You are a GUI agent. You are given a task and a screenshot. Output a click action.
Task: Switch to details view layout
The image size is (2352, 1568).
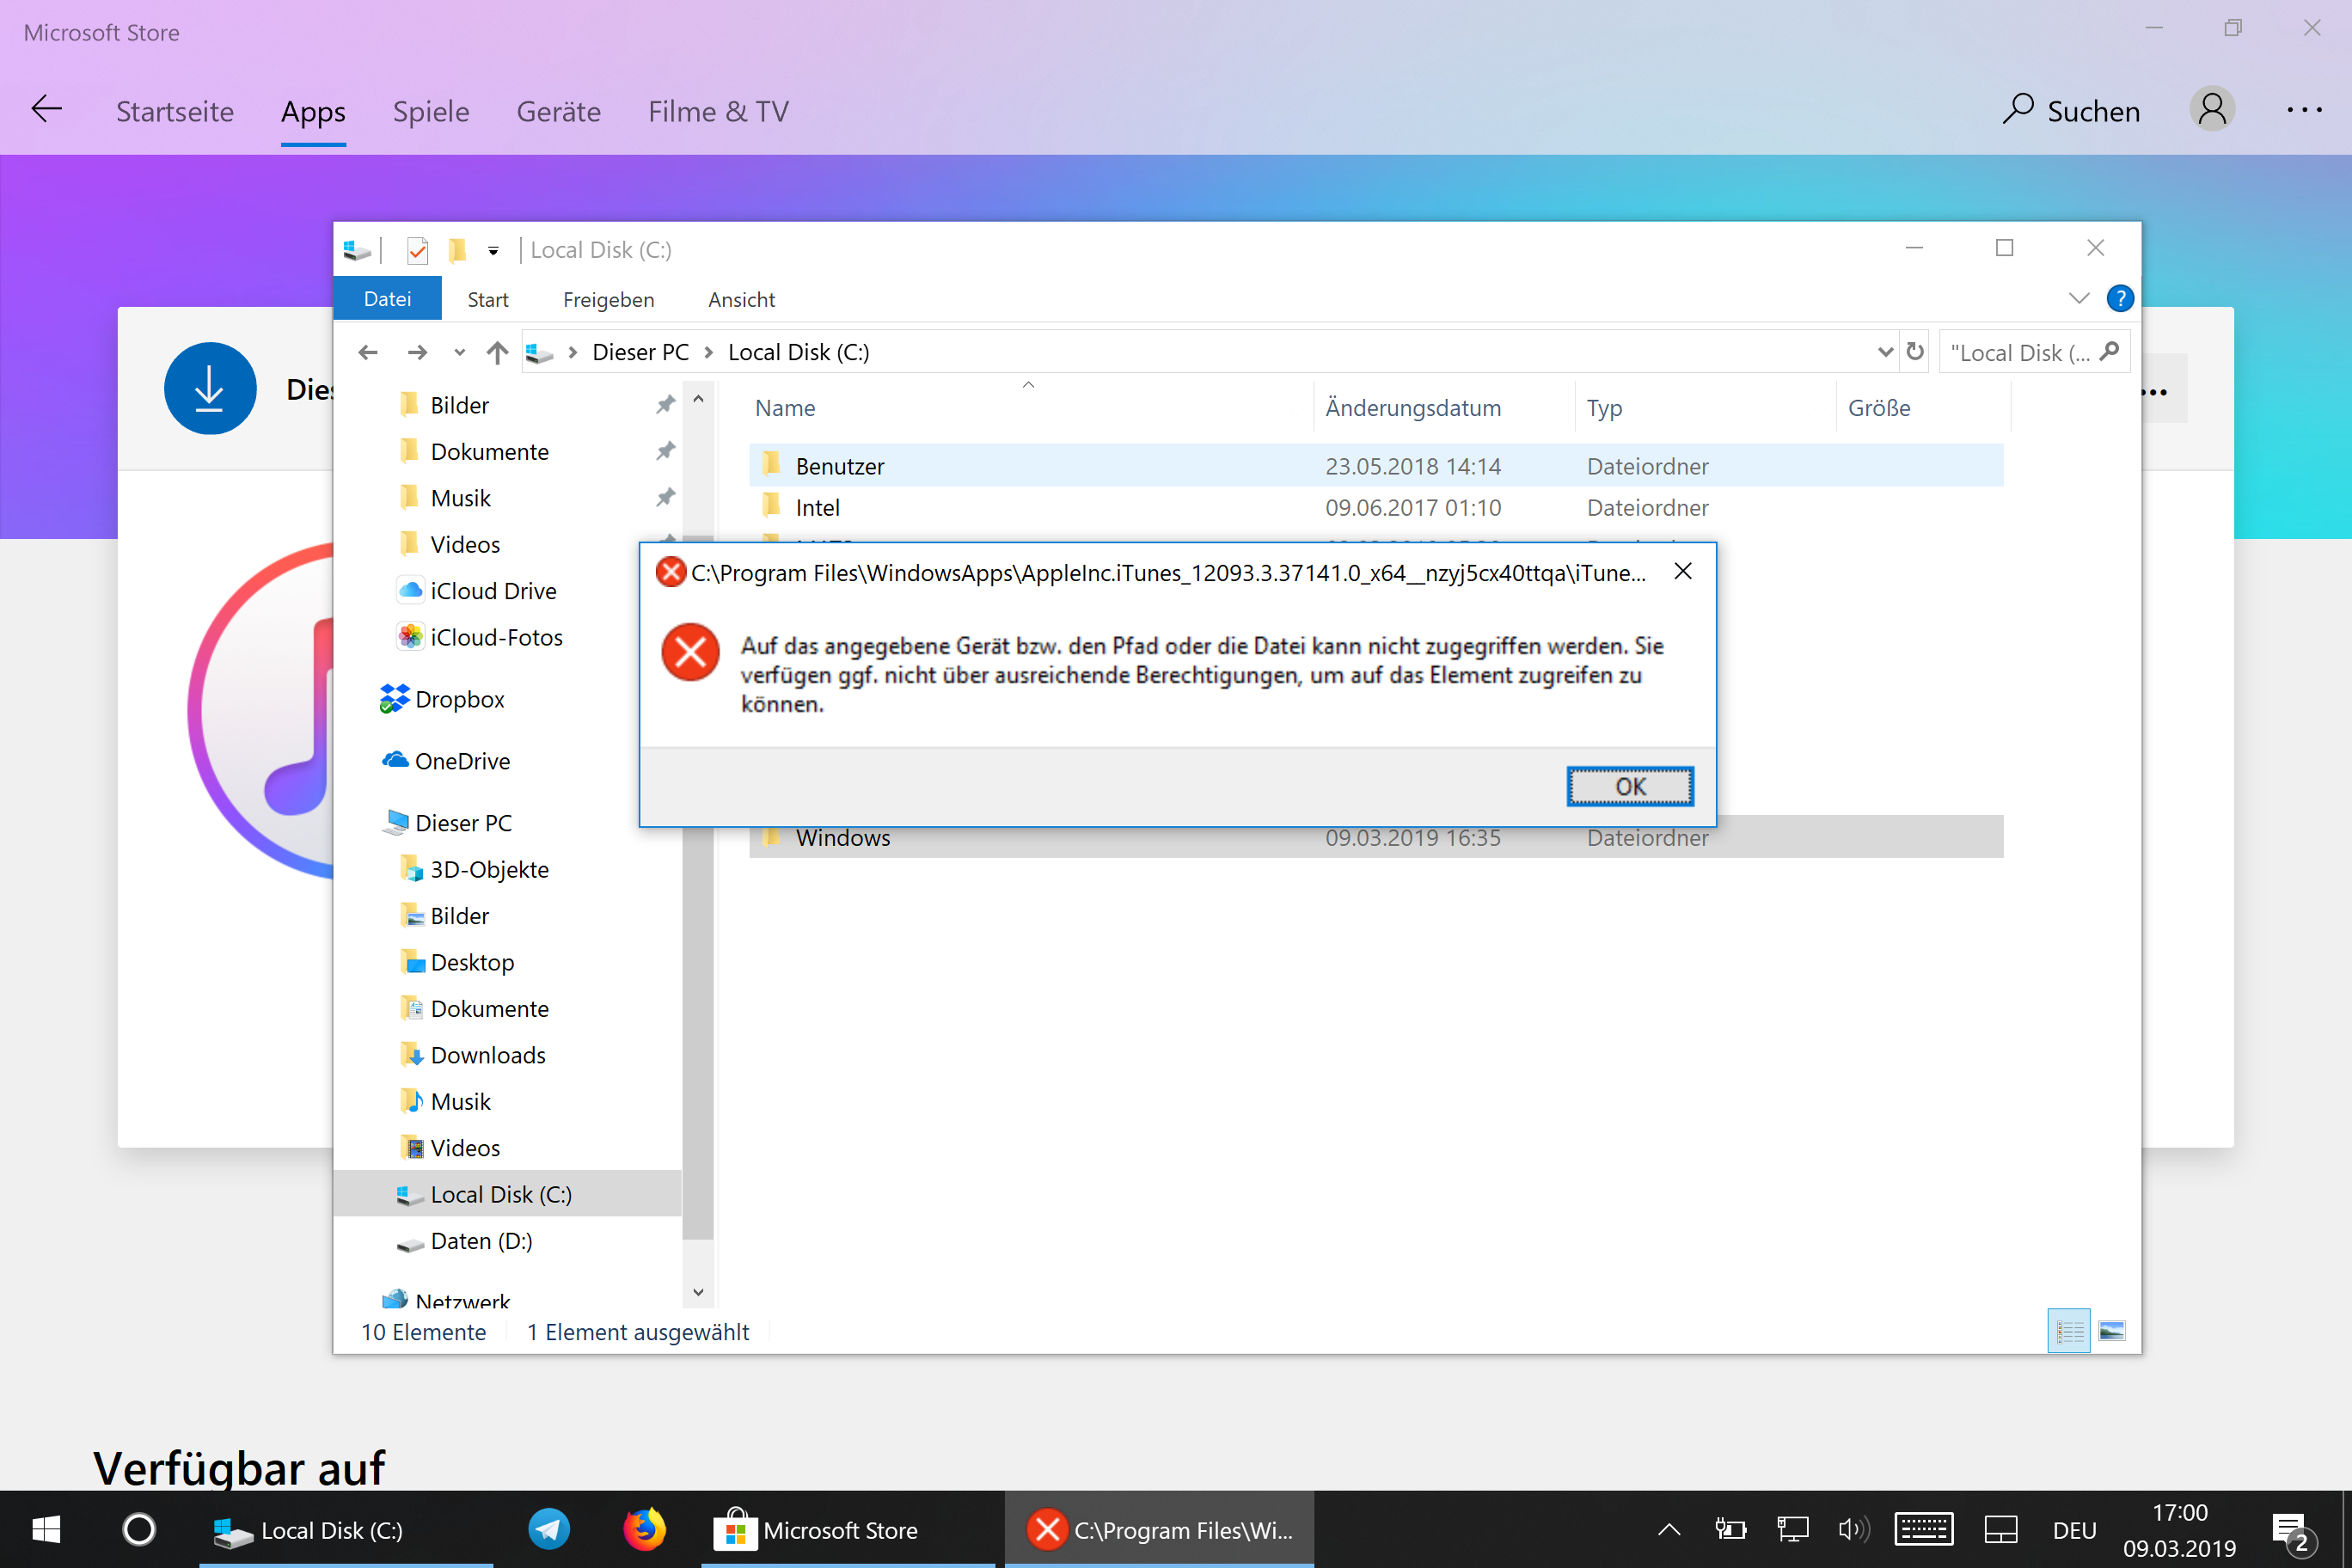point(2068,1331)
